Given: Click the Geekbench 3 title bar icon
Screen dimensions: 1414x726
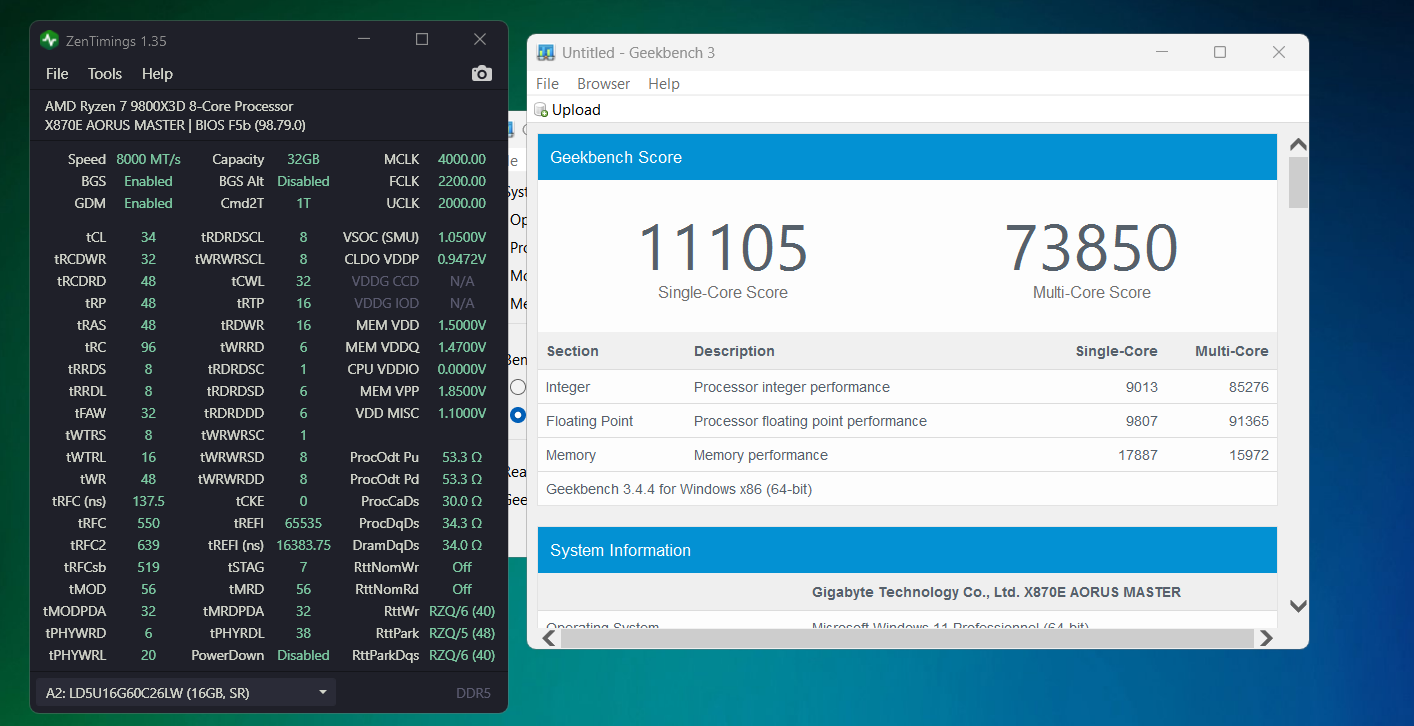Looking at the screenshot, I should [x=546, y=53].
